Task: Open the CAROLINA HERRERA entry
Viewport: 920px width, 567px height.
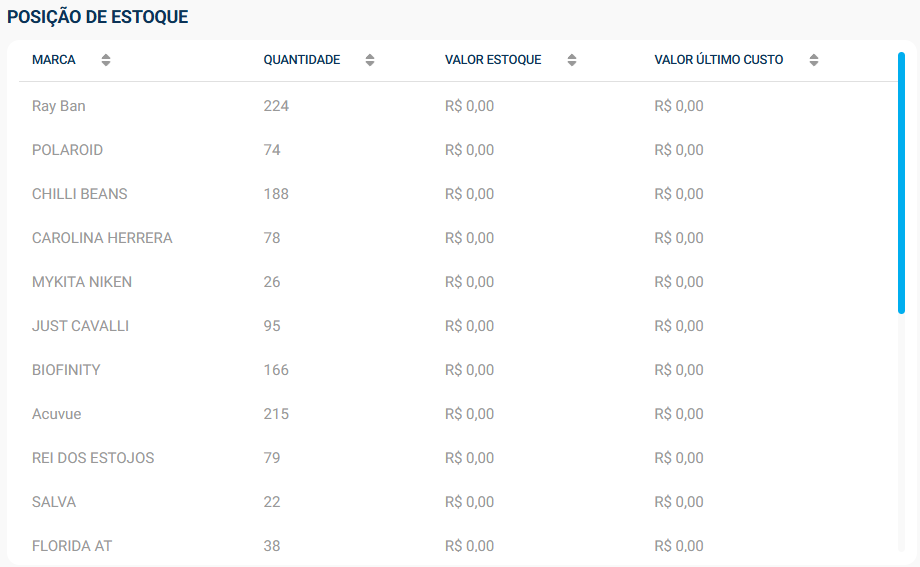Action: (x=102, y=238)
